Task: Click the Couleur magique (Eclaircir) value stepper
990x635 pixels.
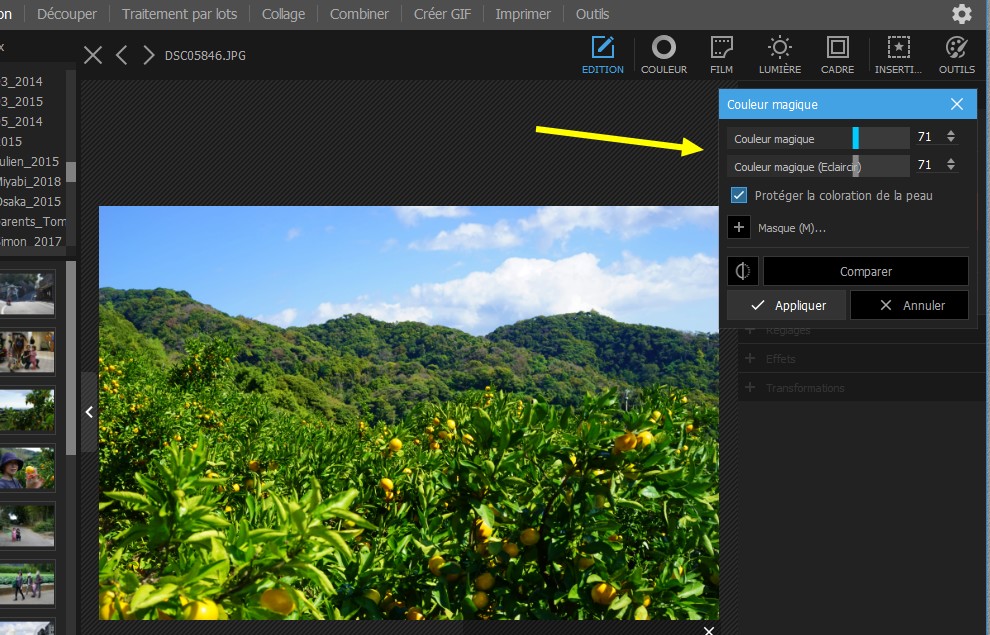Action: [x=951, y=165]
